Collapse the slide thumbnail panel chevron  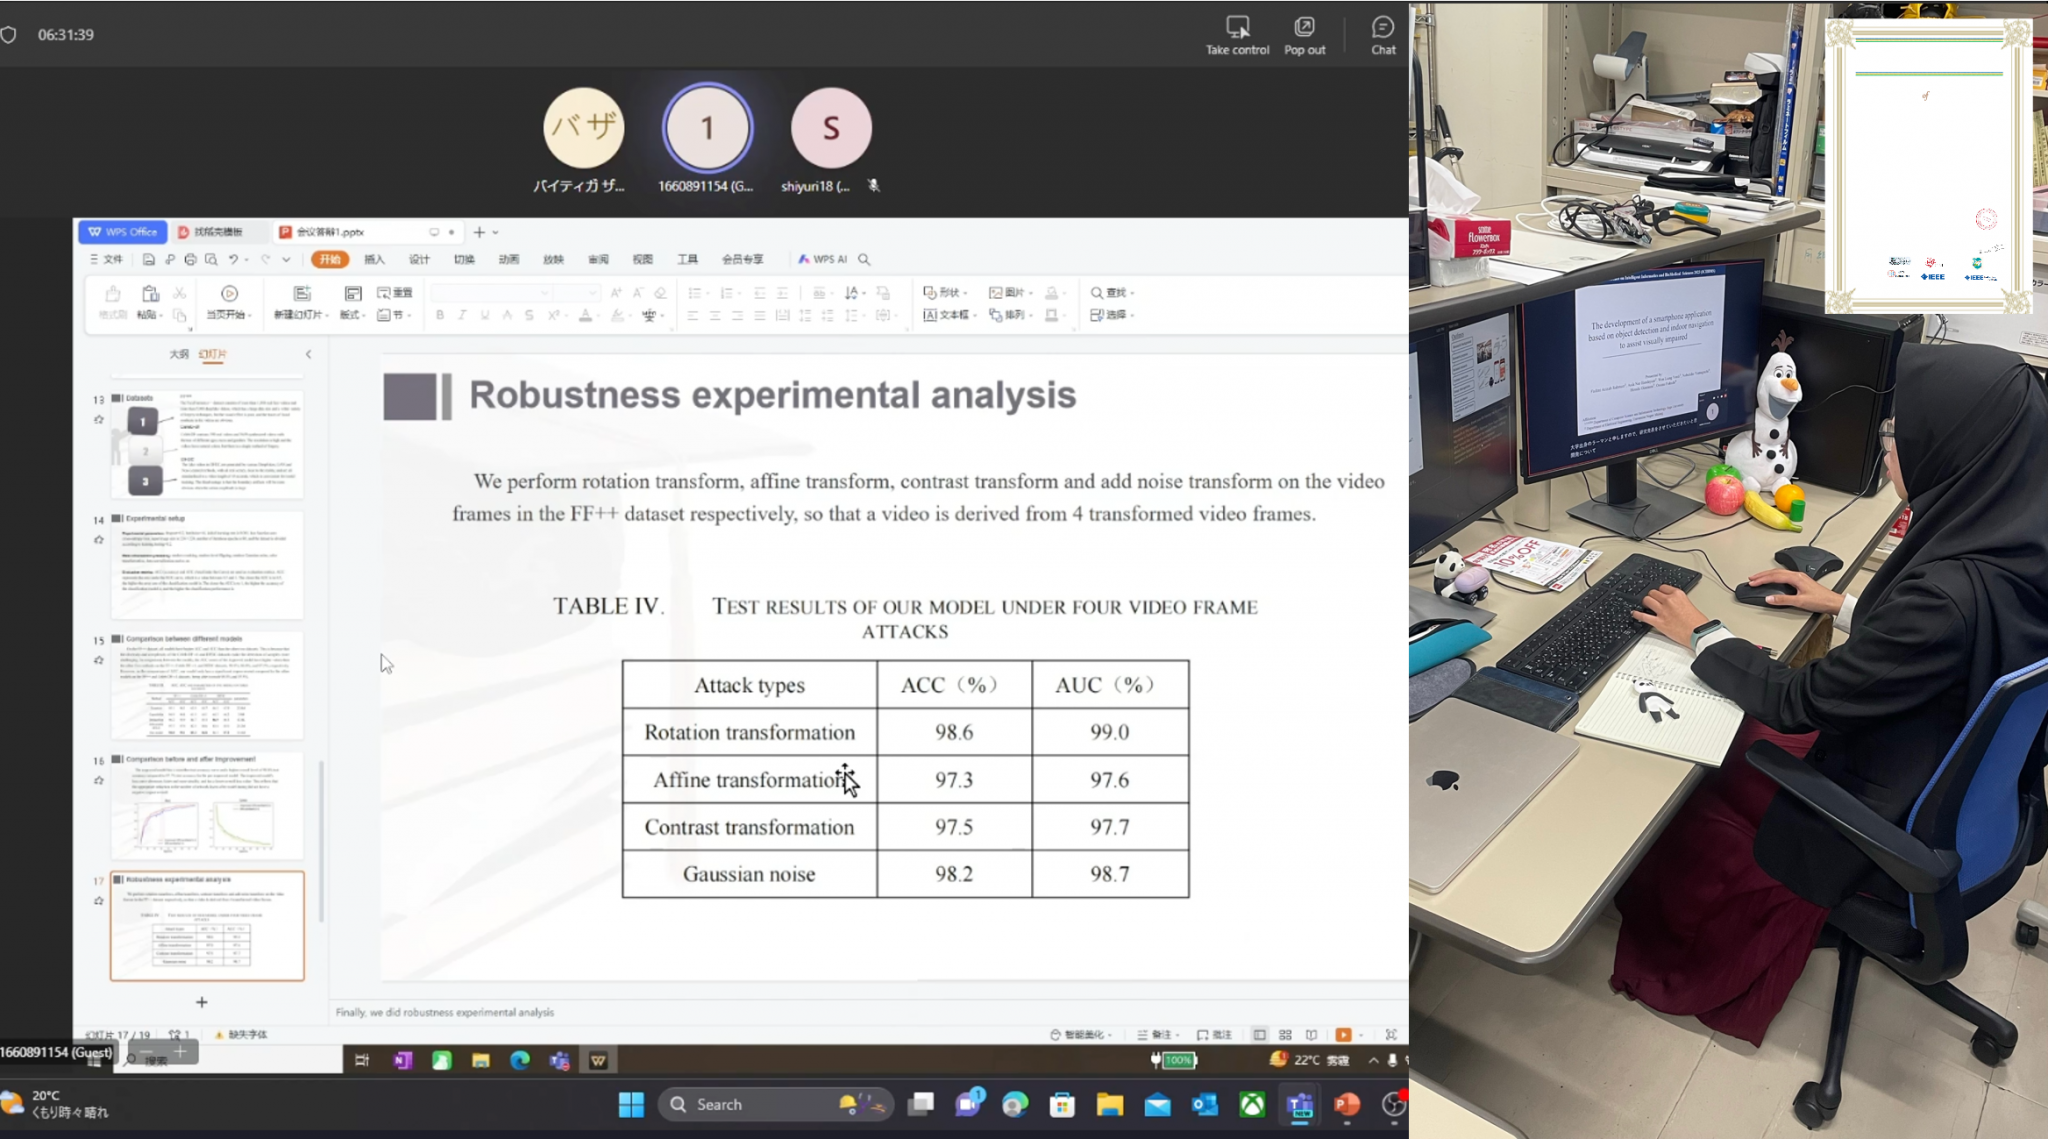(x=308, y=354)
